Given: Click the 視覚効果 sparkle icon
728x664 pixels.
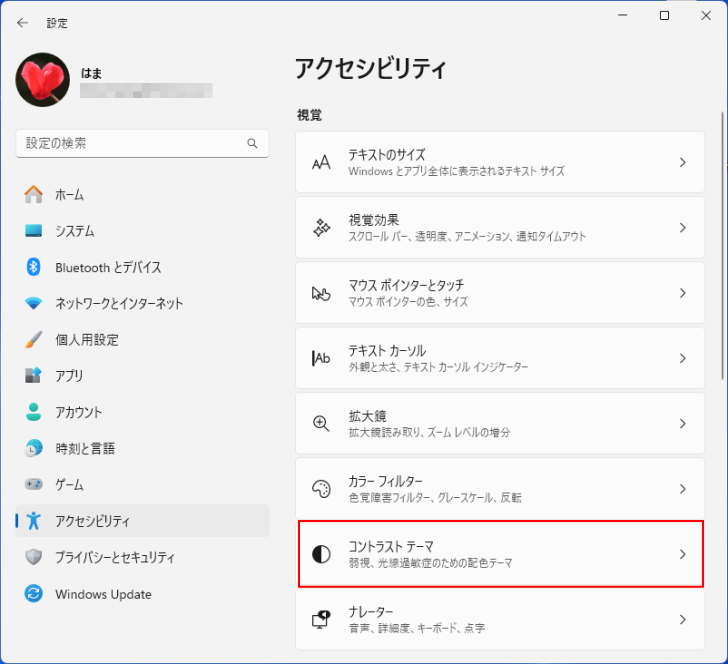Looking at the screenshot, I should [x=321, y=228].
